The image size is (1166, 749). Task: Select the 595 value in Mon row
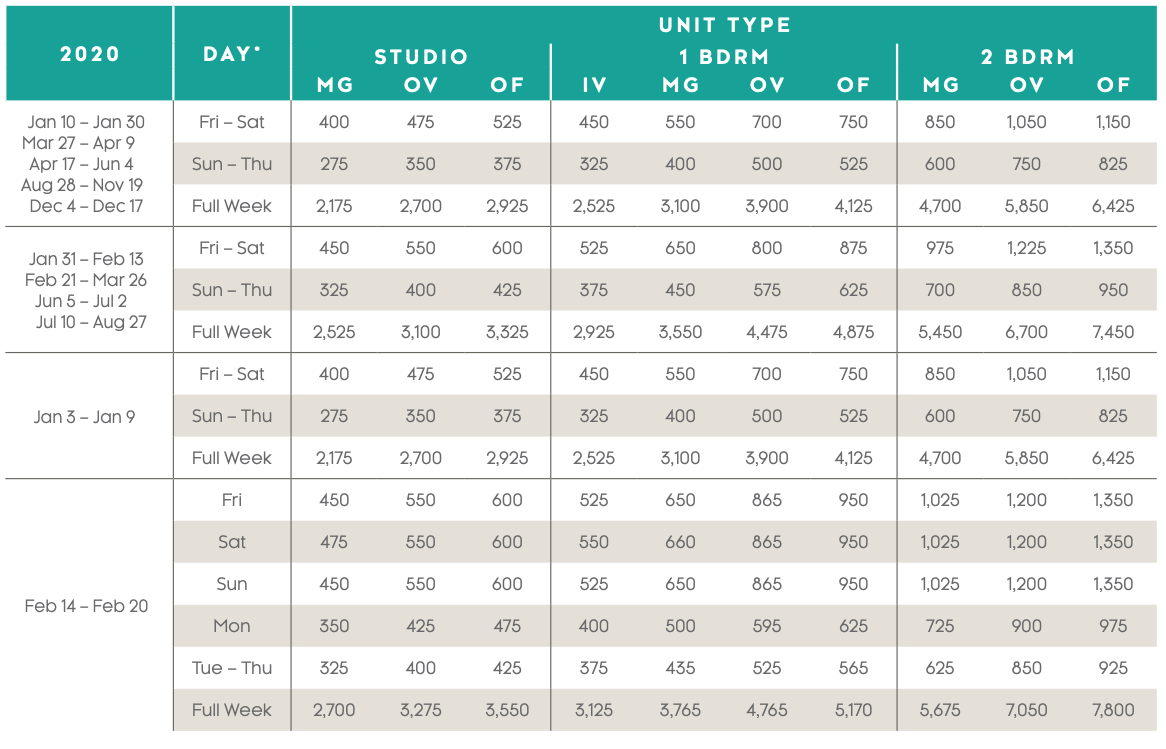pyautogui.click(x=767, y=626)
